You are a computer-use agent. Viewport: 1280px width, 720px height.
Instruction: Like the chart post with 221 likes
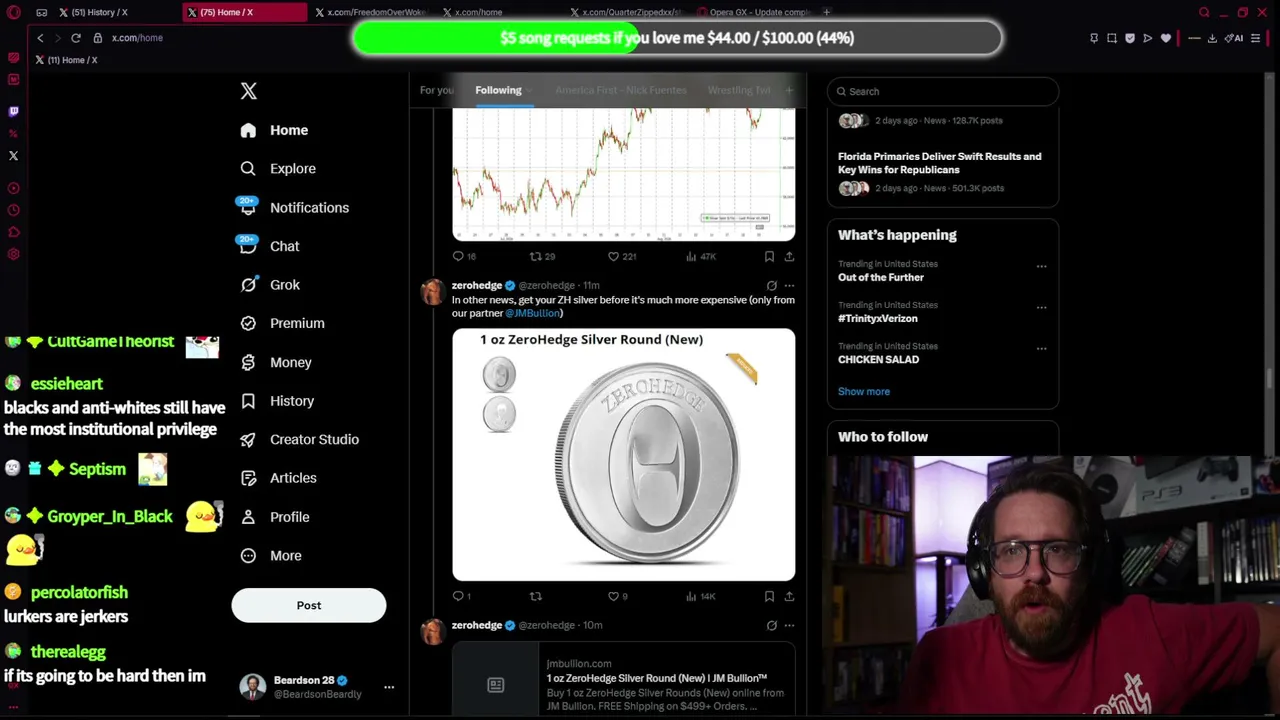point(622,257)
